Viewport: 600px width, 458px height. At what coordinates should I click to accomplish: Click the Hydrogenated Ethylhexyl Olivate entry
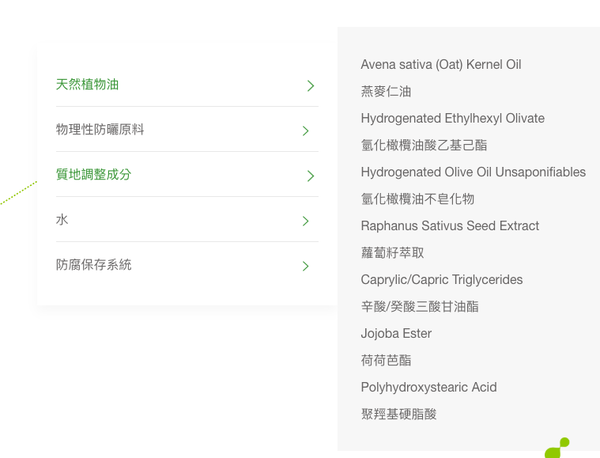453,118
